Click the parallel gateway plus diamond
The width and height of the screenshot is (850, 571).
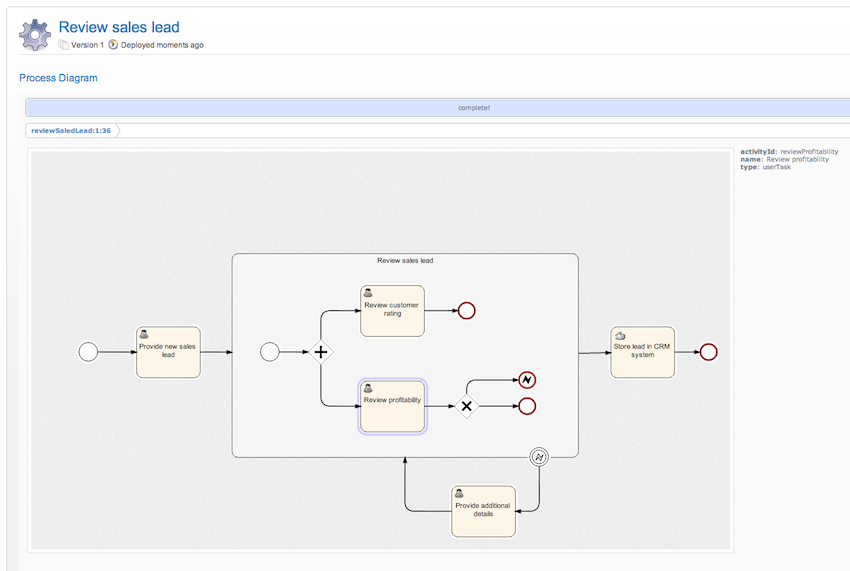pyautogui.click(x=321, y=352)
